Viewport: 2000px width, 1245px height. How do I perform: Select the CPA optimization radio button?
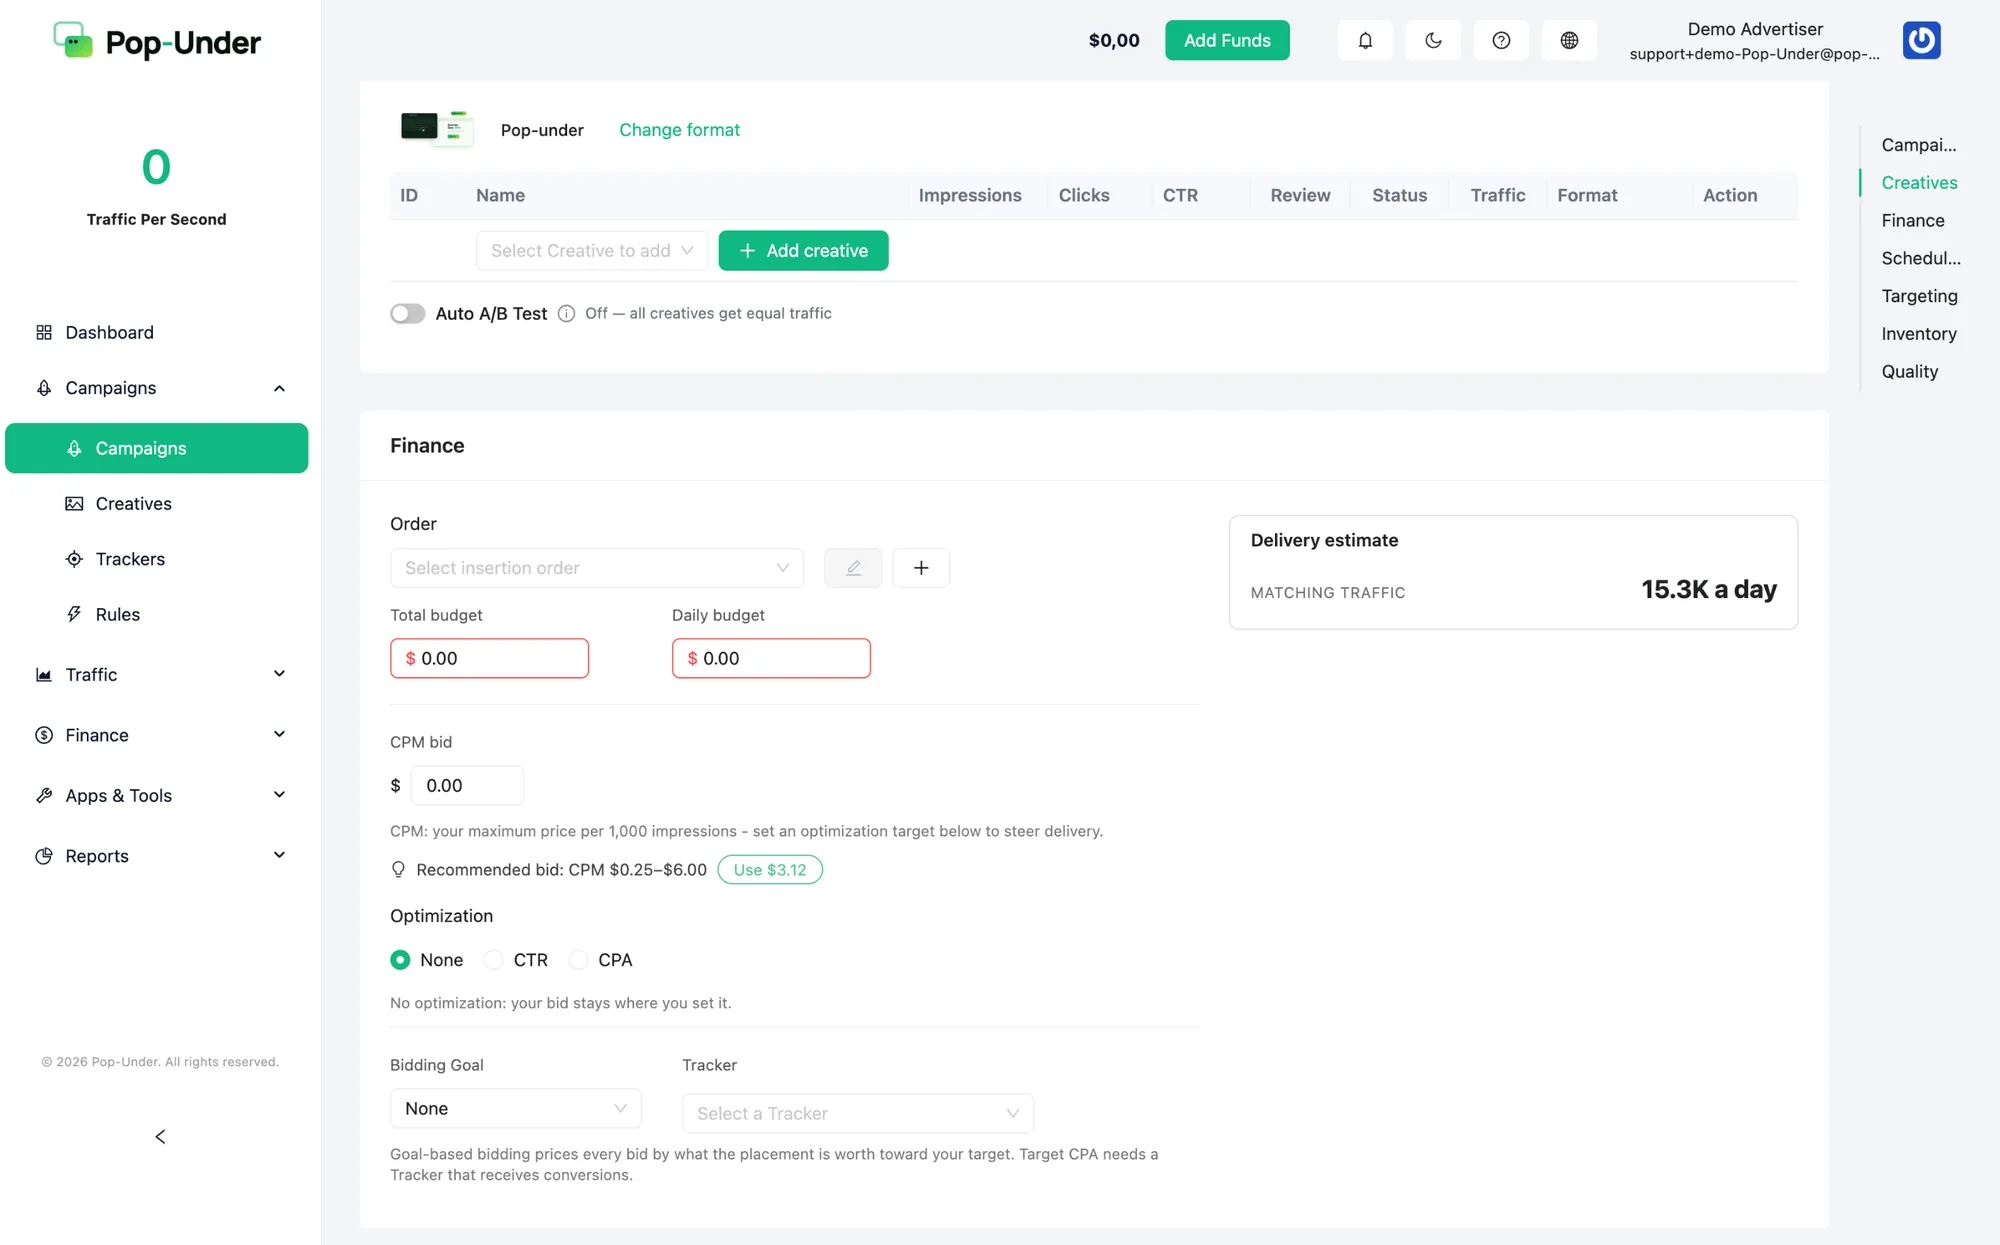(x=578, y=960)
